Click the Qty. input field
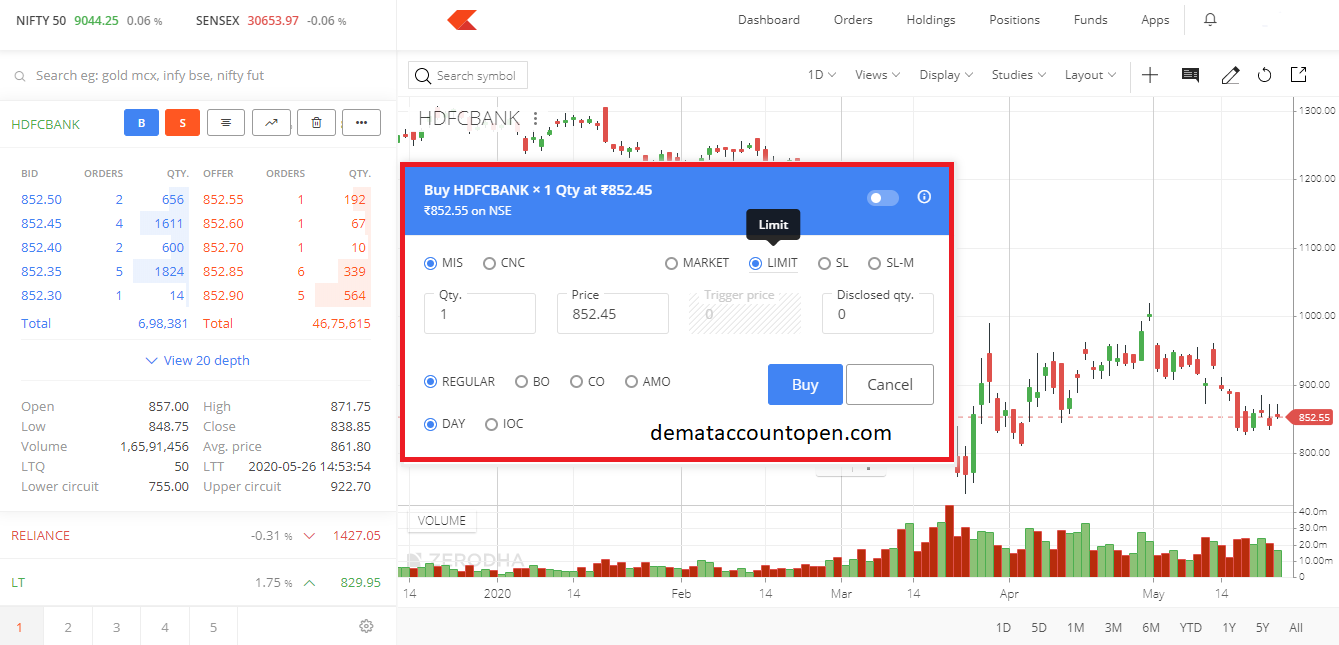Image resolution: width=1339 pixels, height=645 pixels. 480,313
